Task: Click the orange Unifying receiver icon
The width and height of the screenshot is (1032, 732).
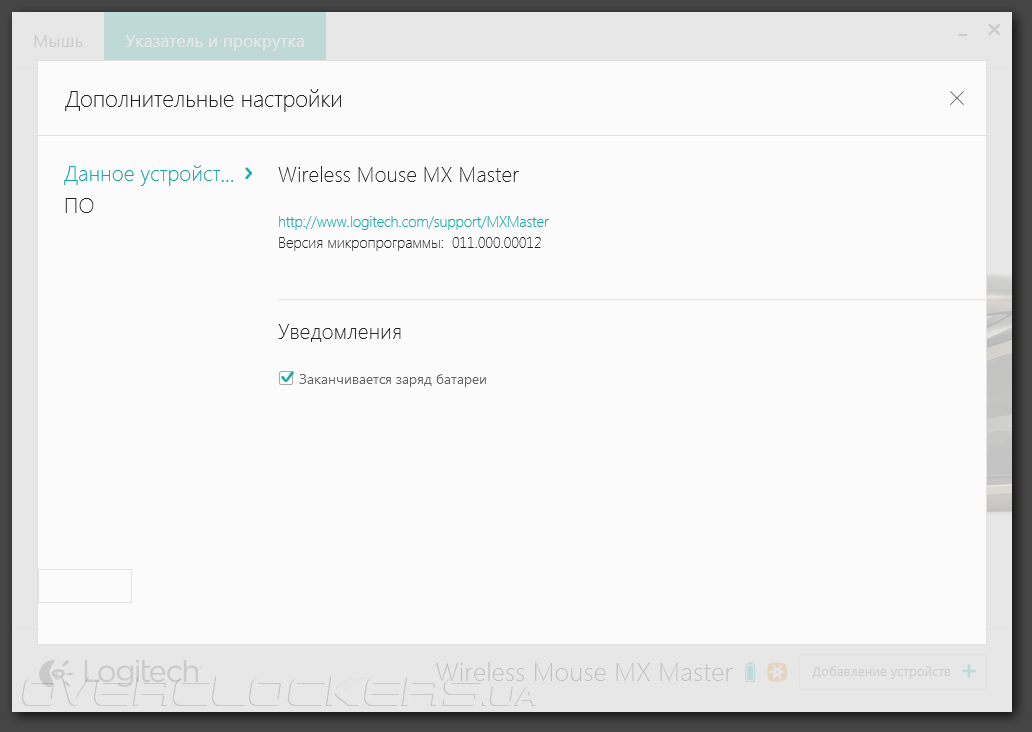Action: (777, 672)
